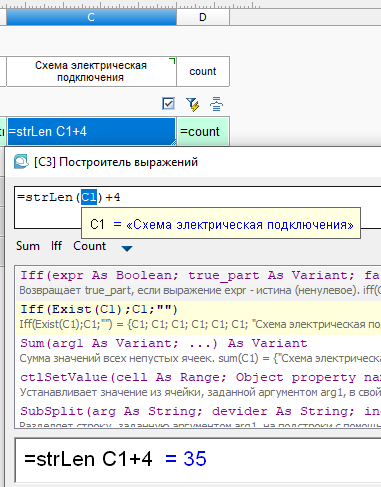Viewport: 381px width, 487px height.
Task: Select the "Схема электрическая подключения" header cell
Action: [91, 71]
